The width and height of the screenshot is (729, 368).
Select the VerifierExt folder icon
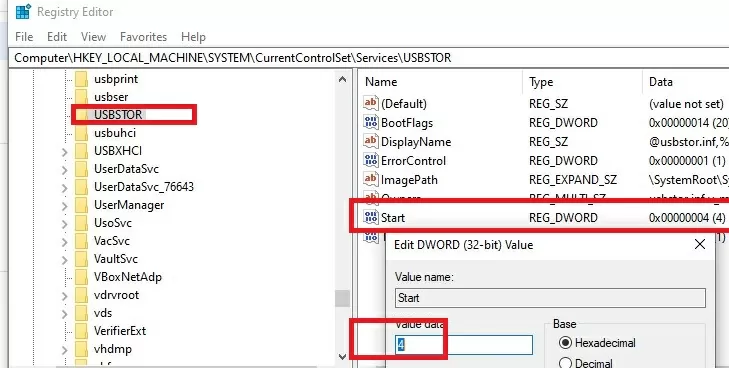click(81, 331)
